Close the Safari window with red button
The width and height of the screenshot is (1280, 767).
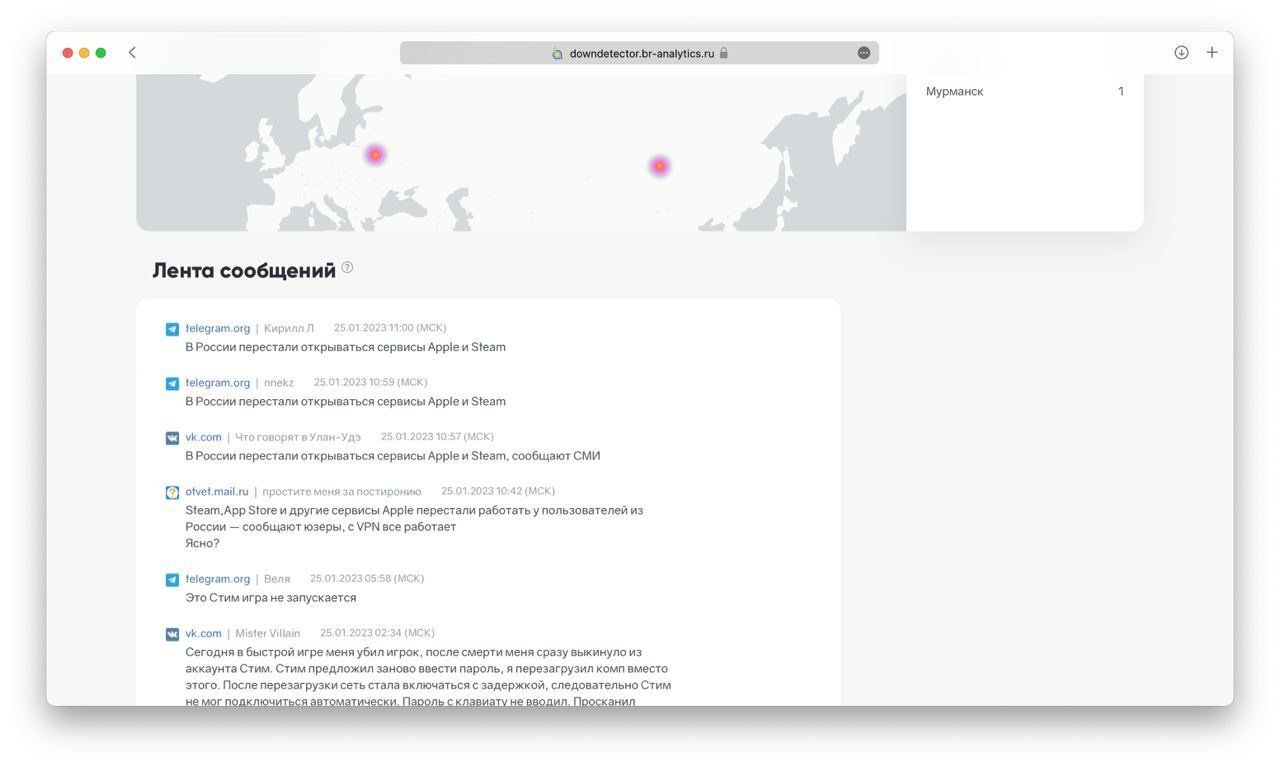(x=68, y=53)
